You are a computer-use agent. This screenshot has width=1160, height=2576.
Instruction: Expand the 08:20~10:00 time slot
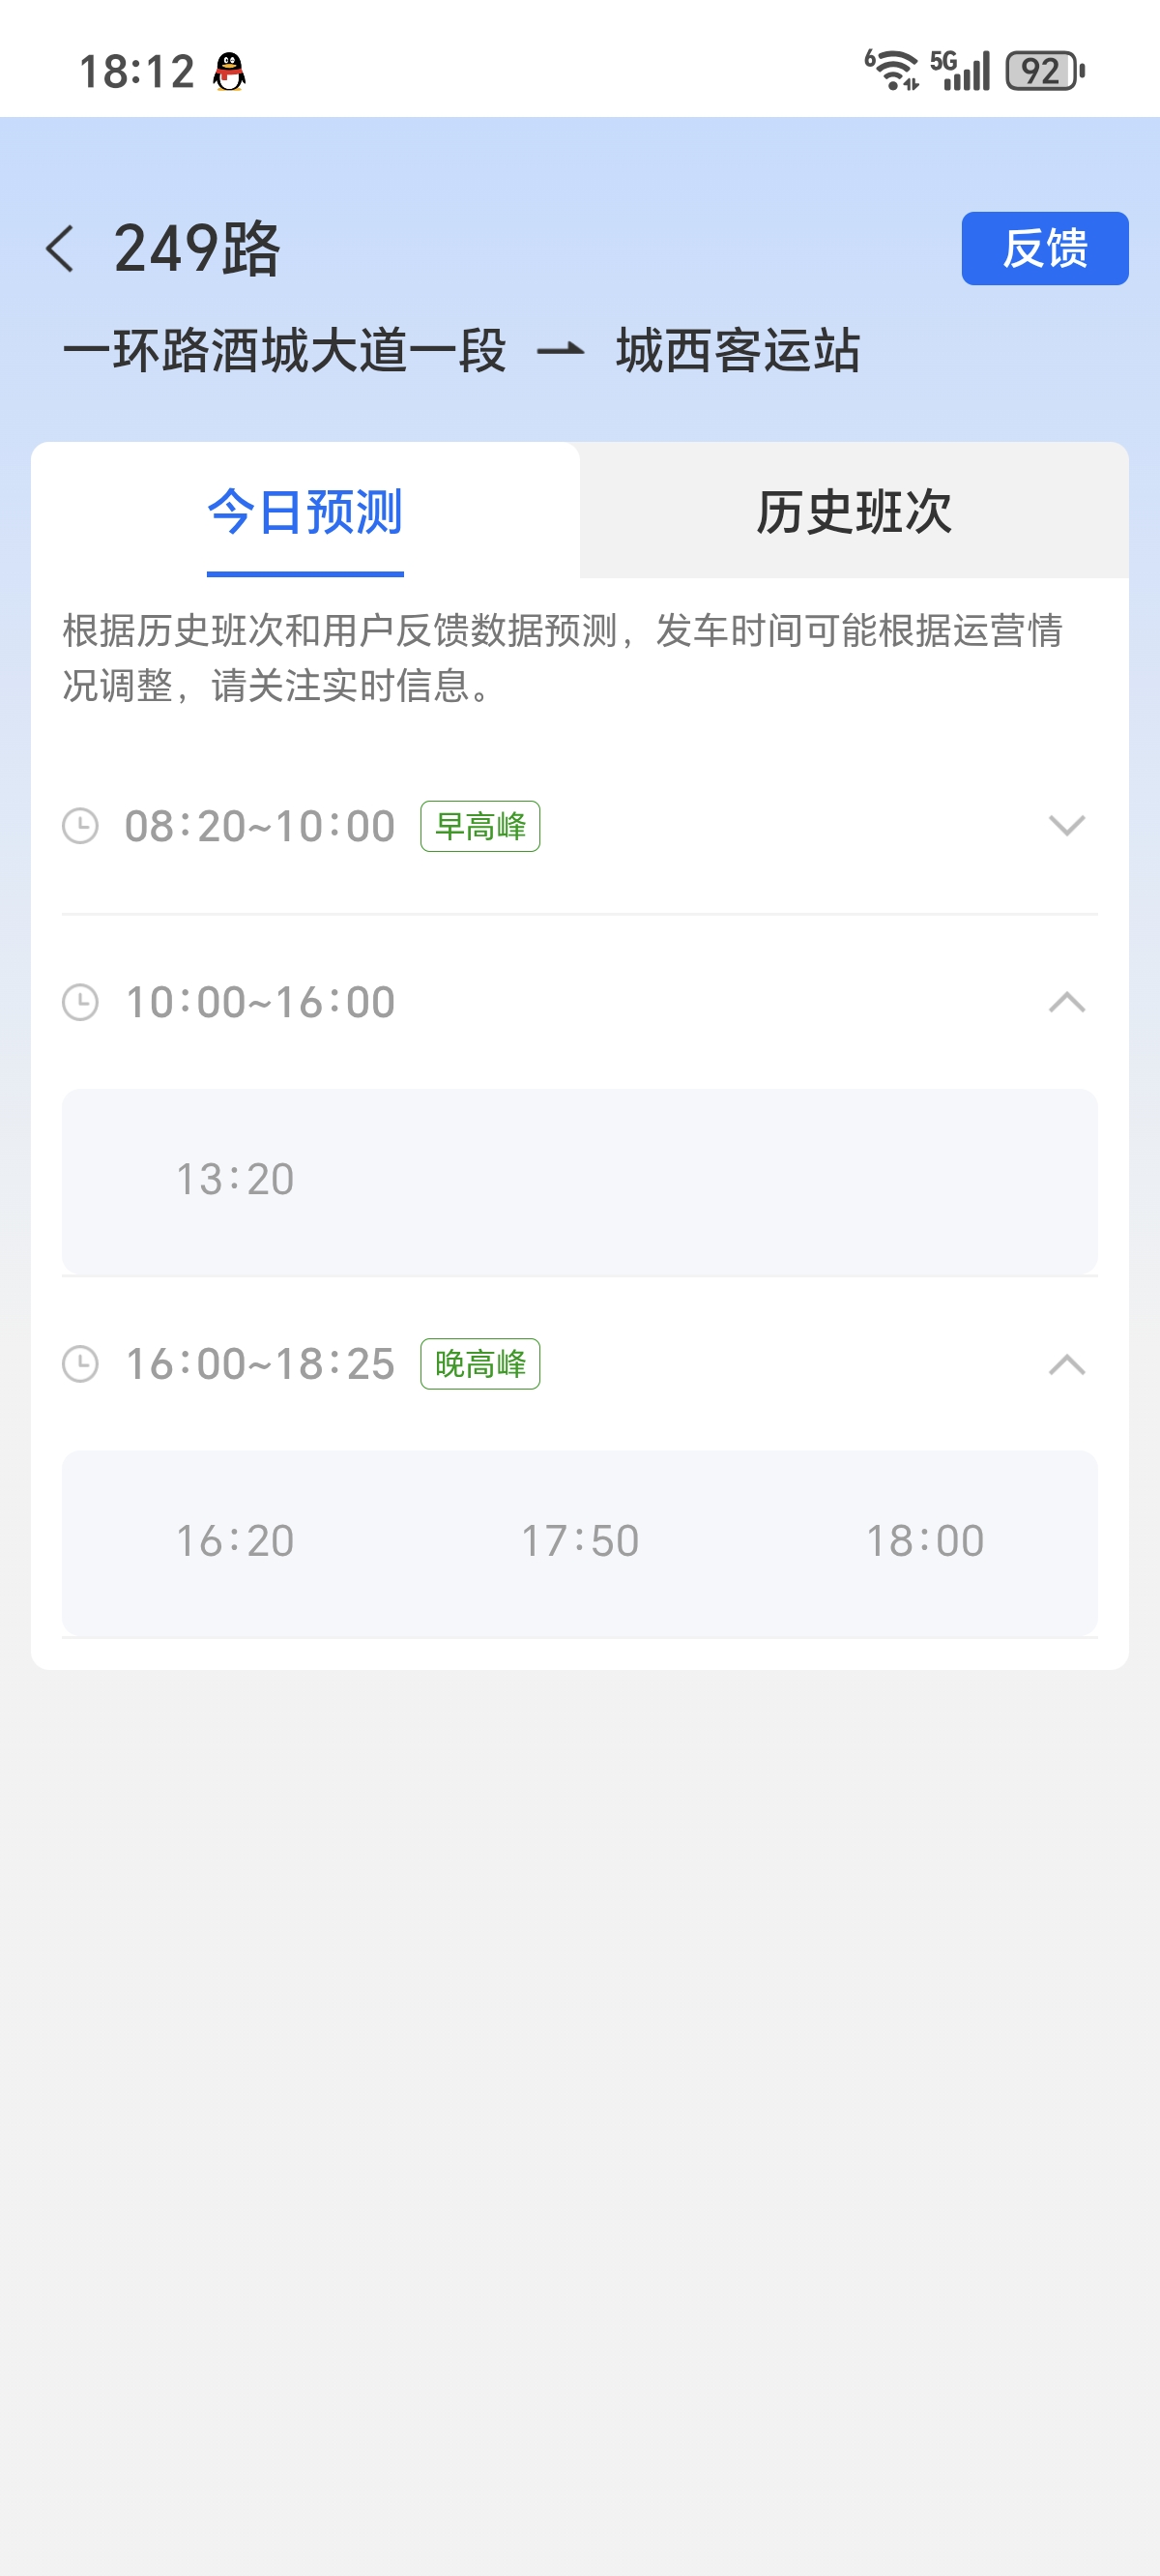tap(1066, 826)
